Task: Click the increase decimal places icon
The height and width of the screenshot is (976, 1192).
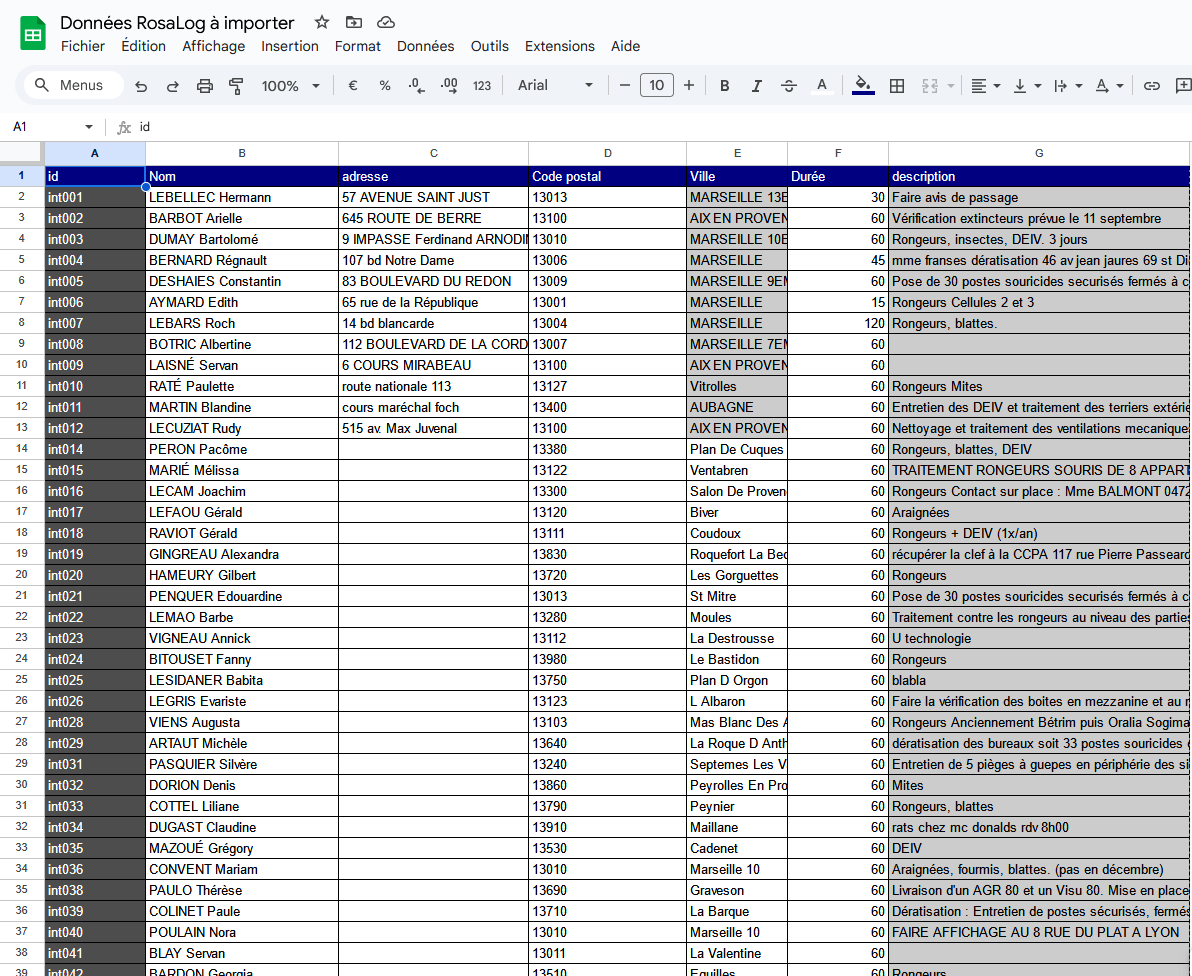Action: [x=449, y=86]
